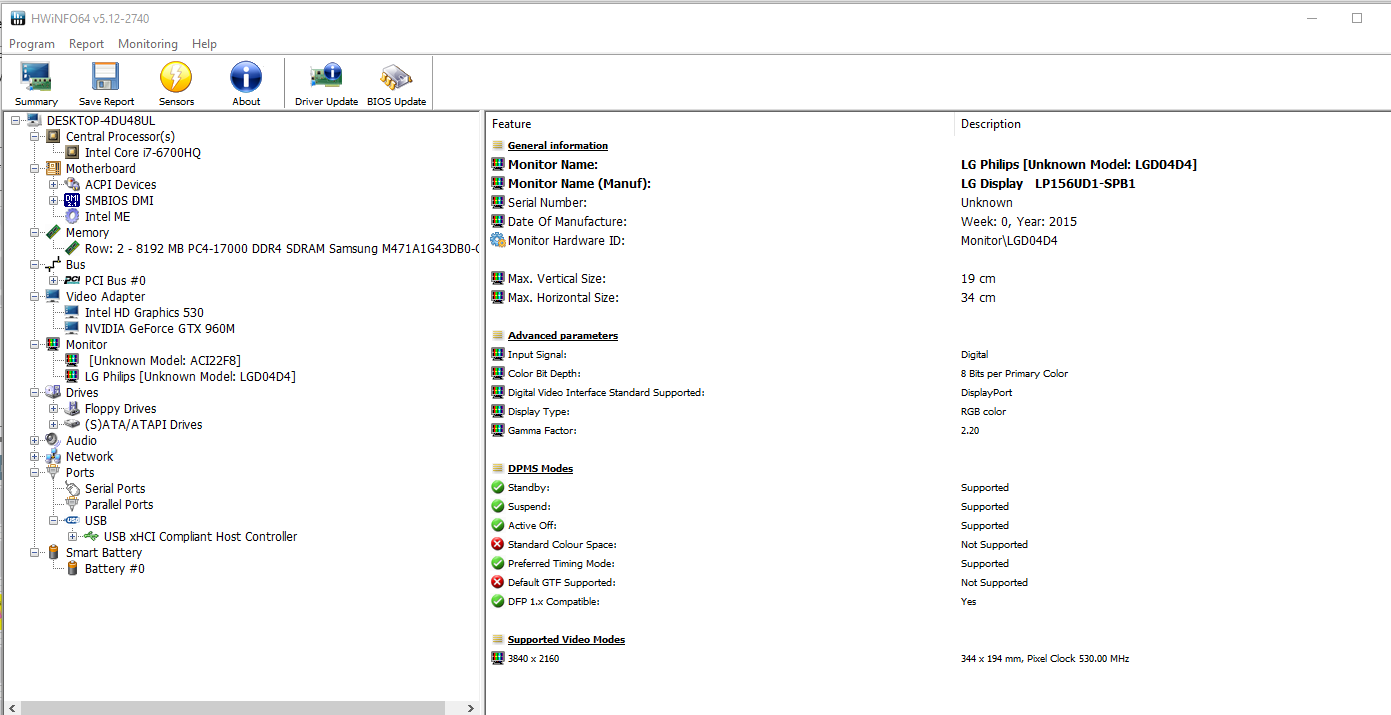Click the Serial Ports icon

pyautogui.click(x=72, y=488)
